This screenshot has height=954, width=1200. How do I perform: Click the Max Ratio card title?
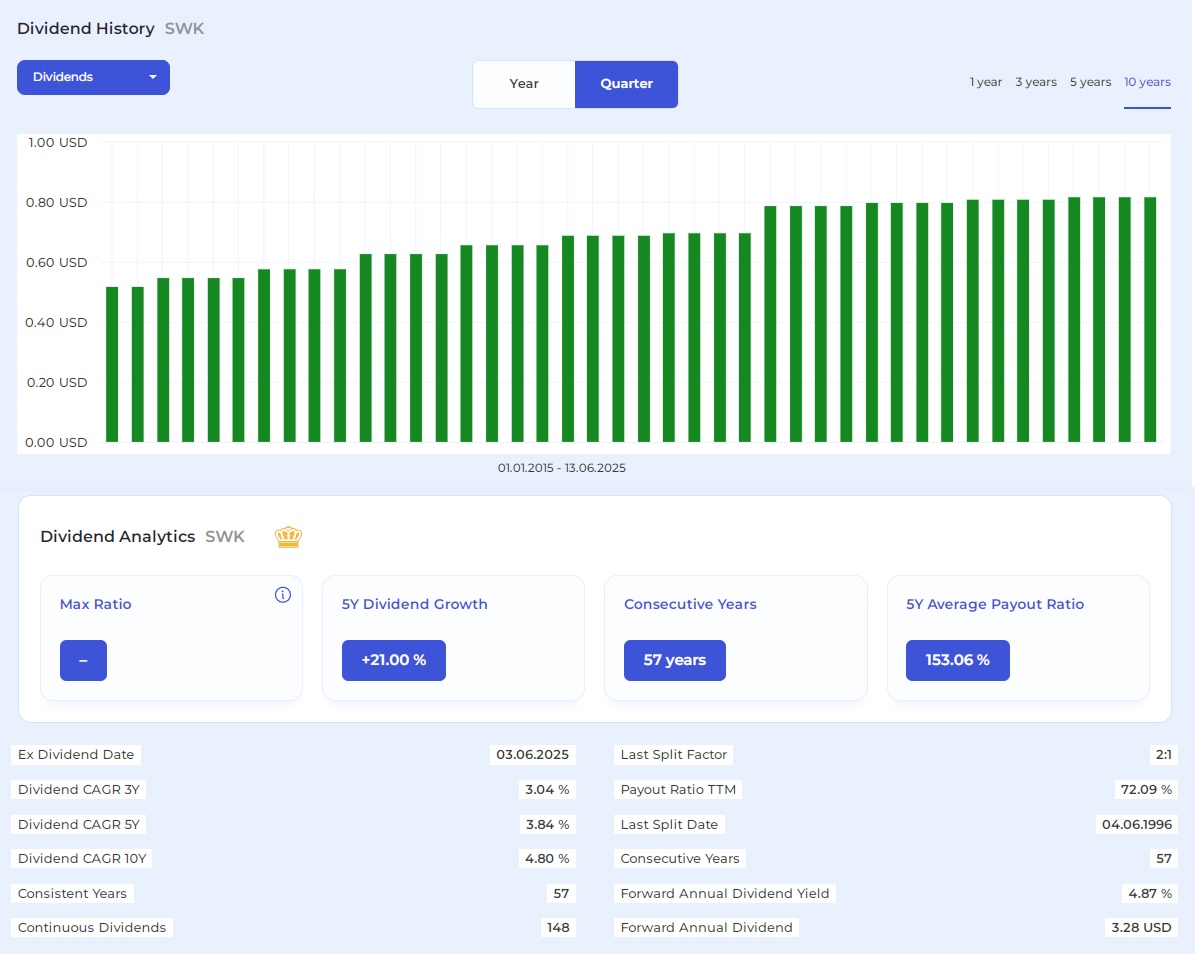pos(96,604)
